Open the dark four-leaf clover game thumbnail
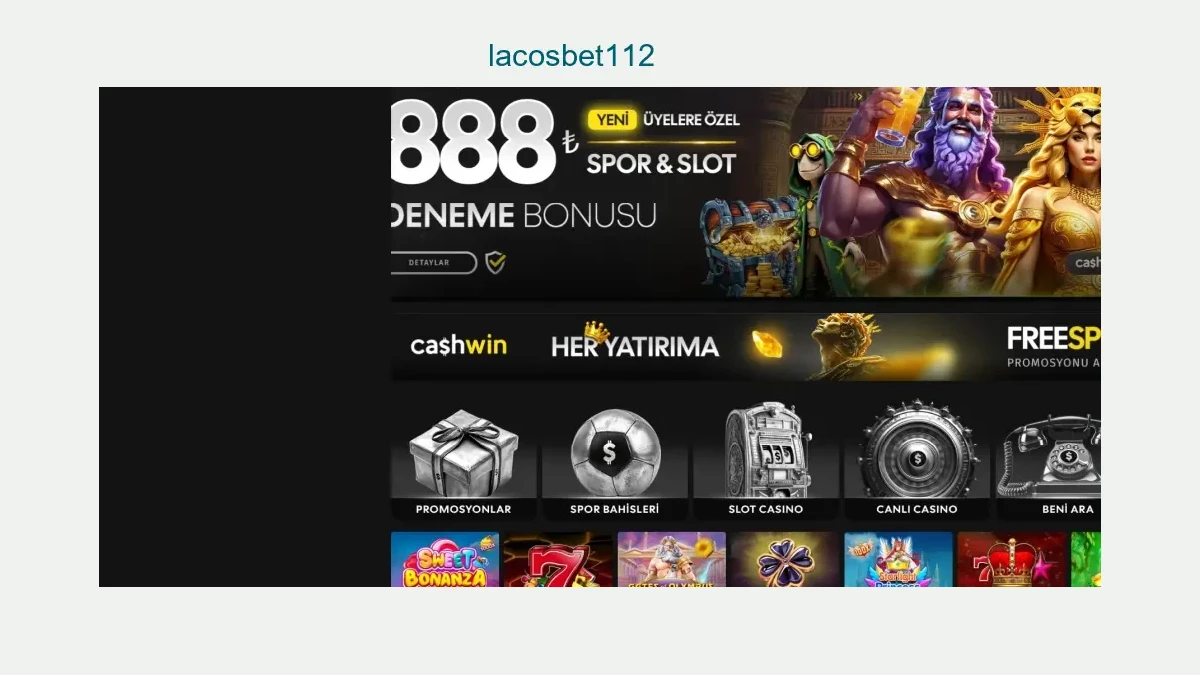 [x=785, y=559]
